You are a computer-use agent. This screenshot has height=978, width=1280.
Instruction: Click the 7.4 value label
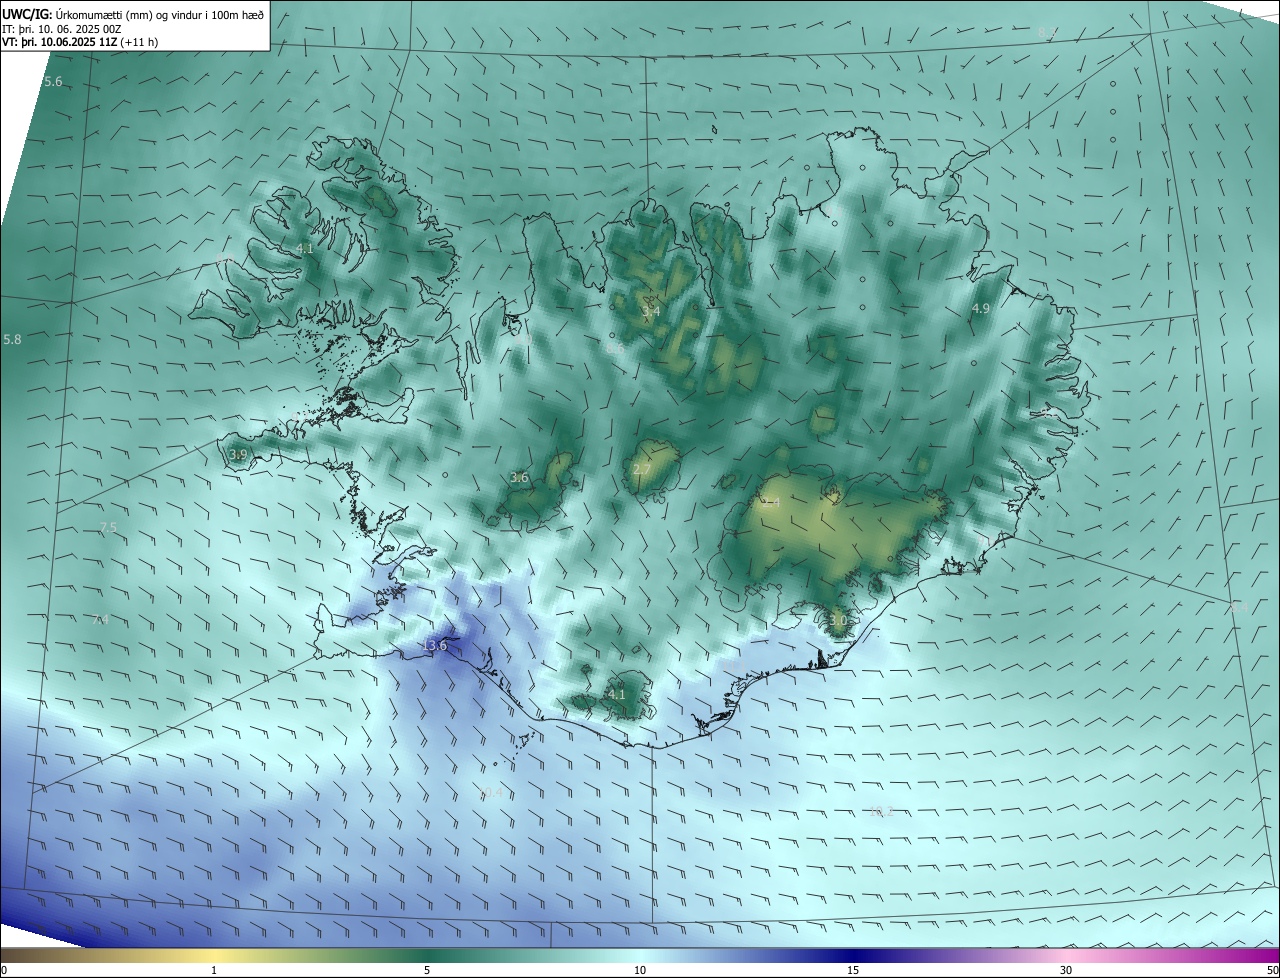point(99,620)
